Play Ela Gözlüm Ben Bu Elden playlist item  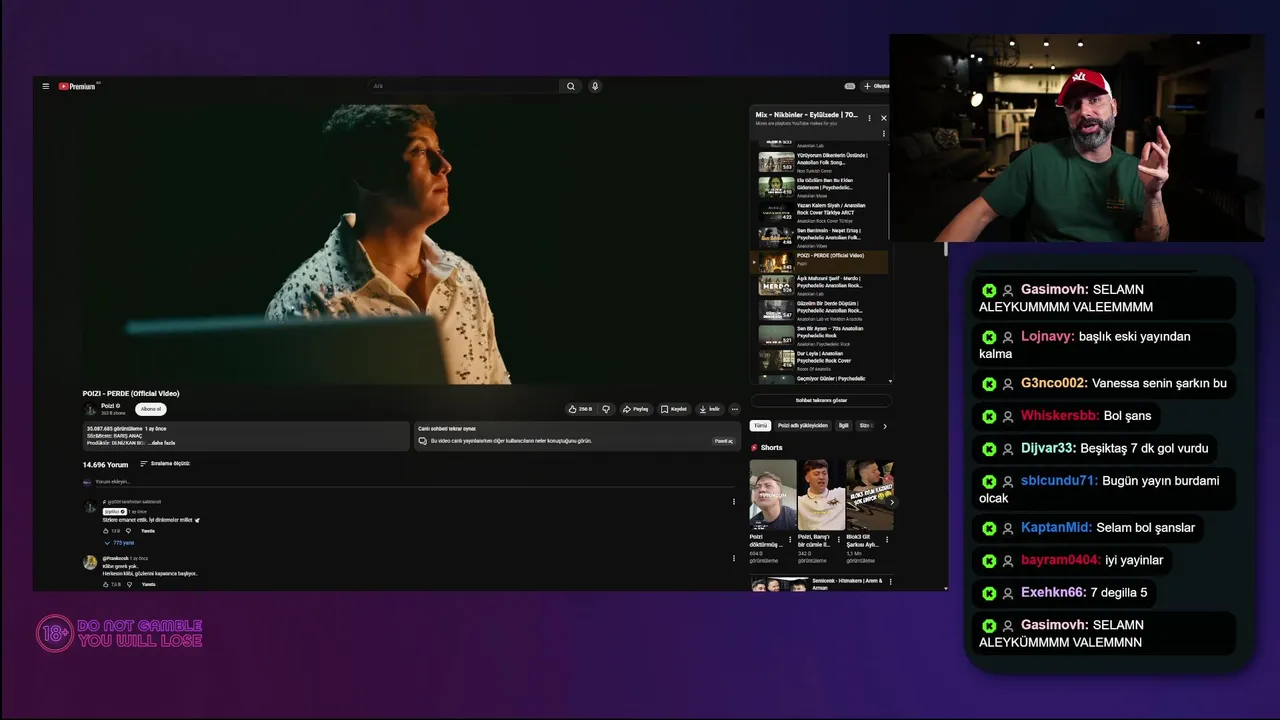coord(820,187)
